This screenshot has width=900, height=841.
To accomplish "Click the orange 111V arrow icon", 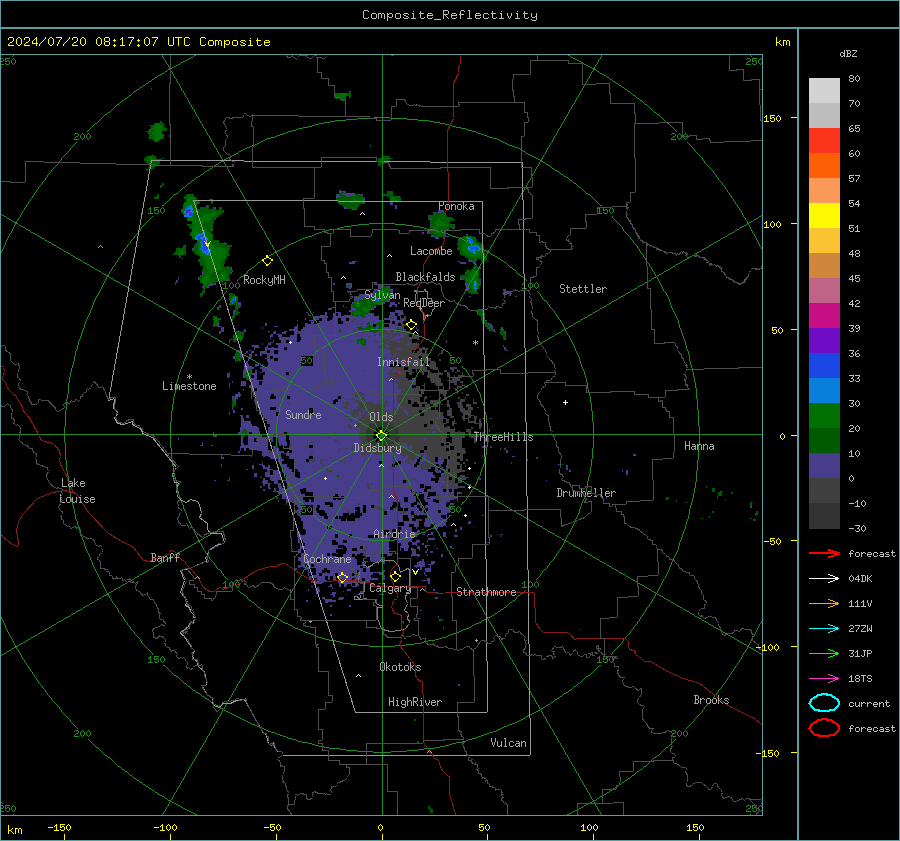I will tap(824, 603).
